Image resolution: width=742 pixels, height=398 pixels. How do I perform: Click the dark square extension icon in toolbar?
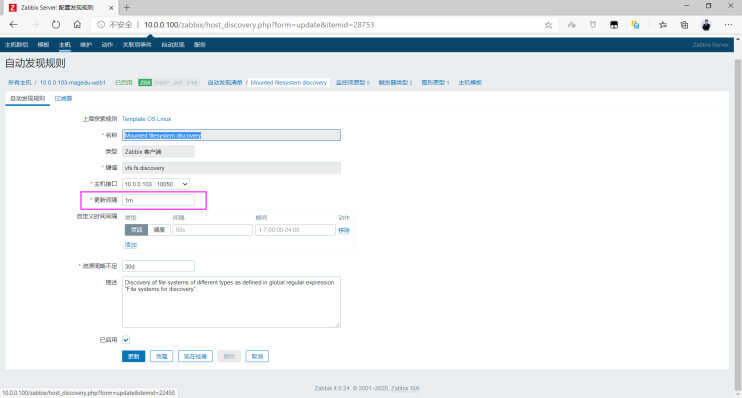pos(614,25)
